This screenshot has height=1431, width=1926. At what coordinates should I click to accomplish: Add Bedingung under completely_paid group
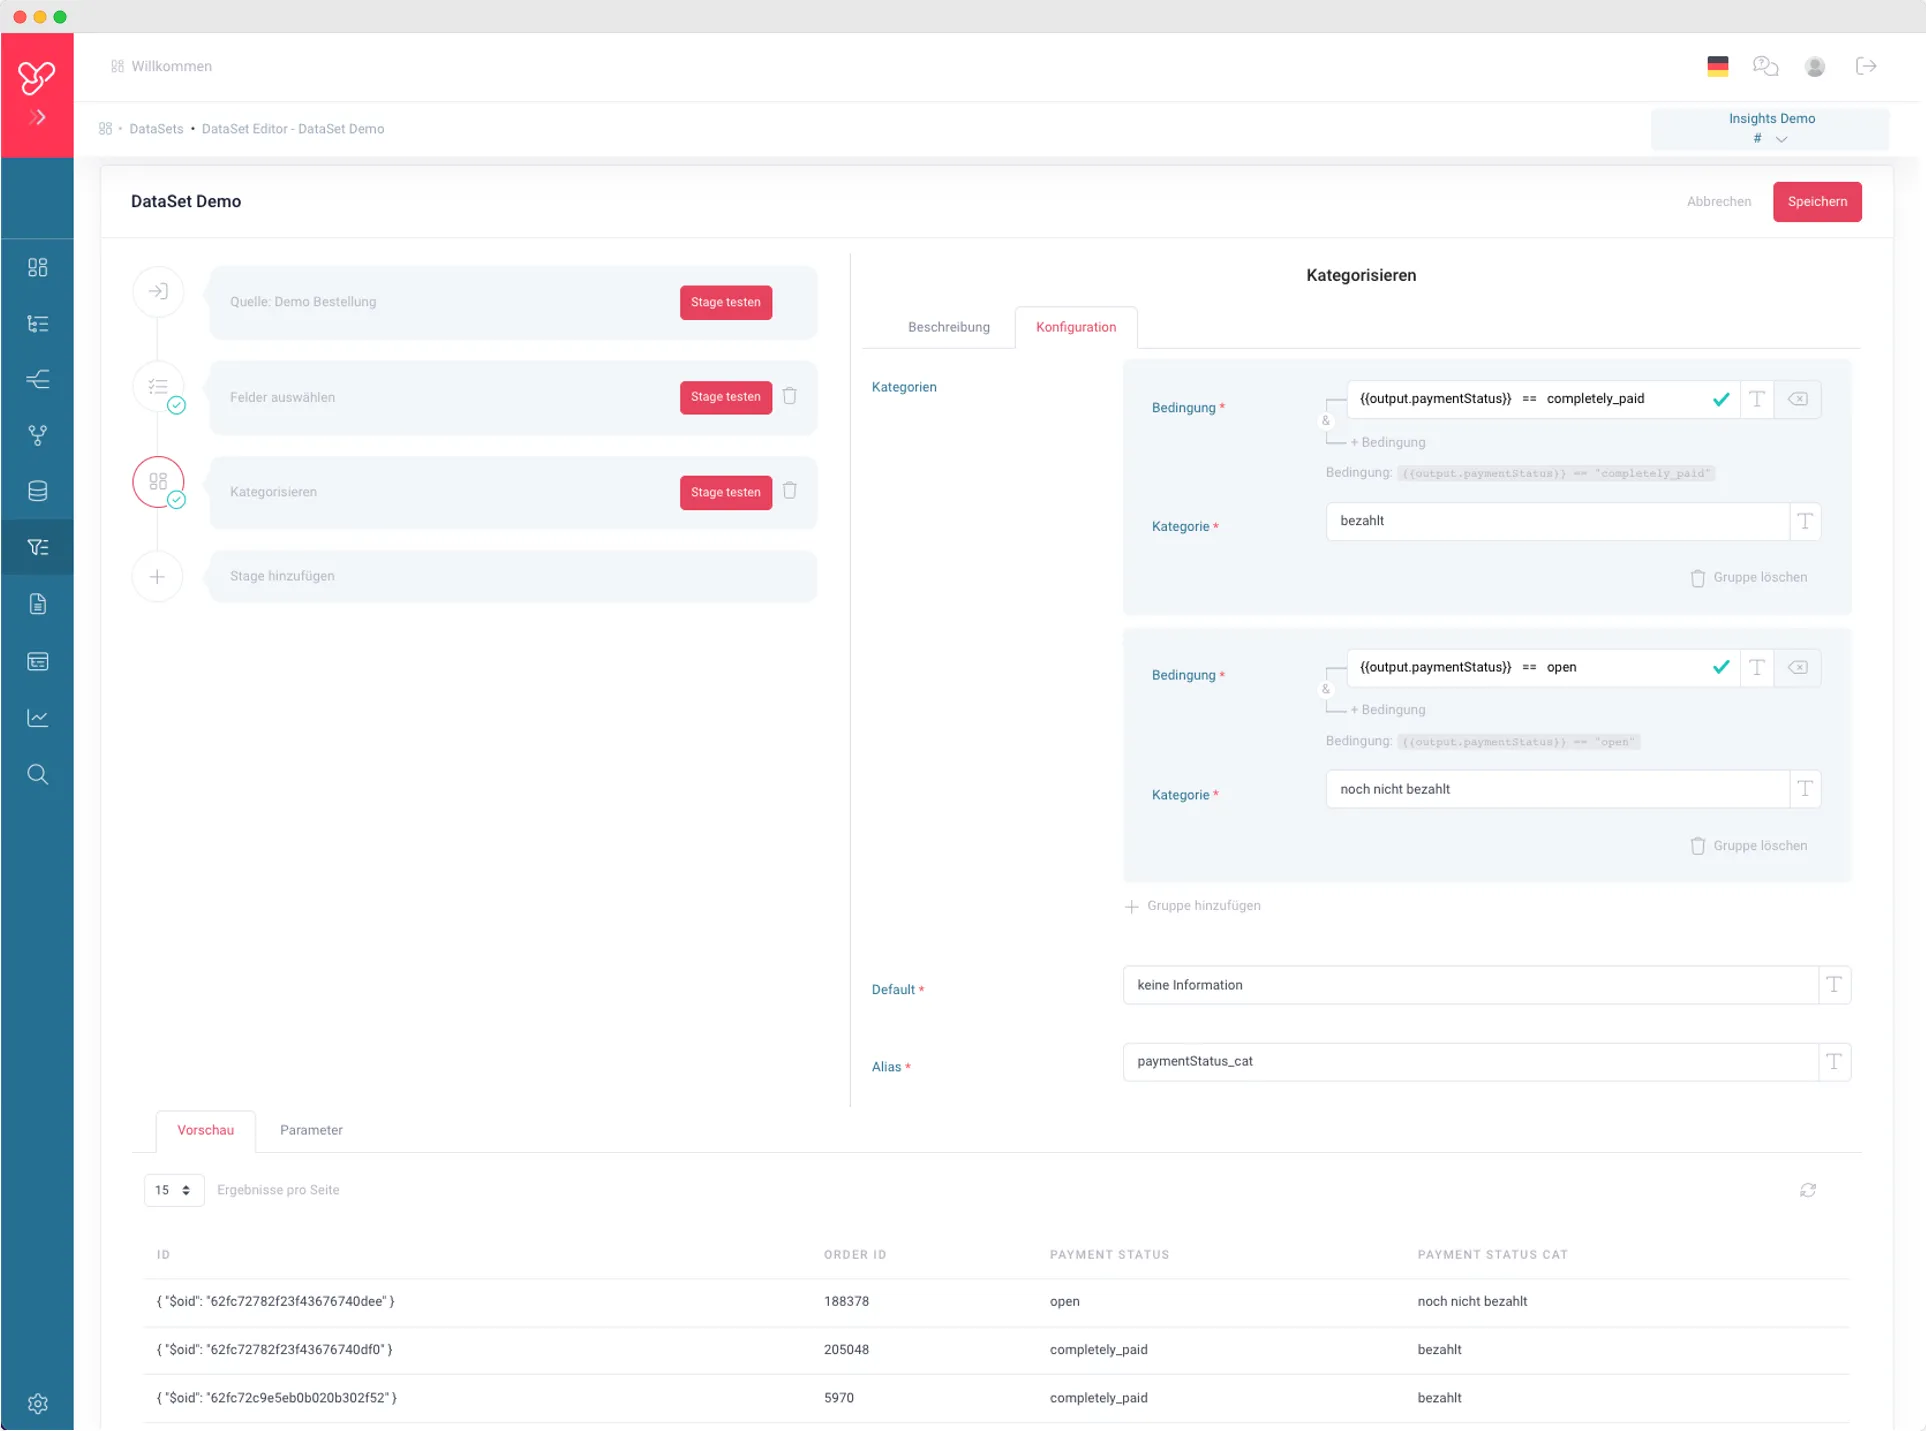point(1388,442)
